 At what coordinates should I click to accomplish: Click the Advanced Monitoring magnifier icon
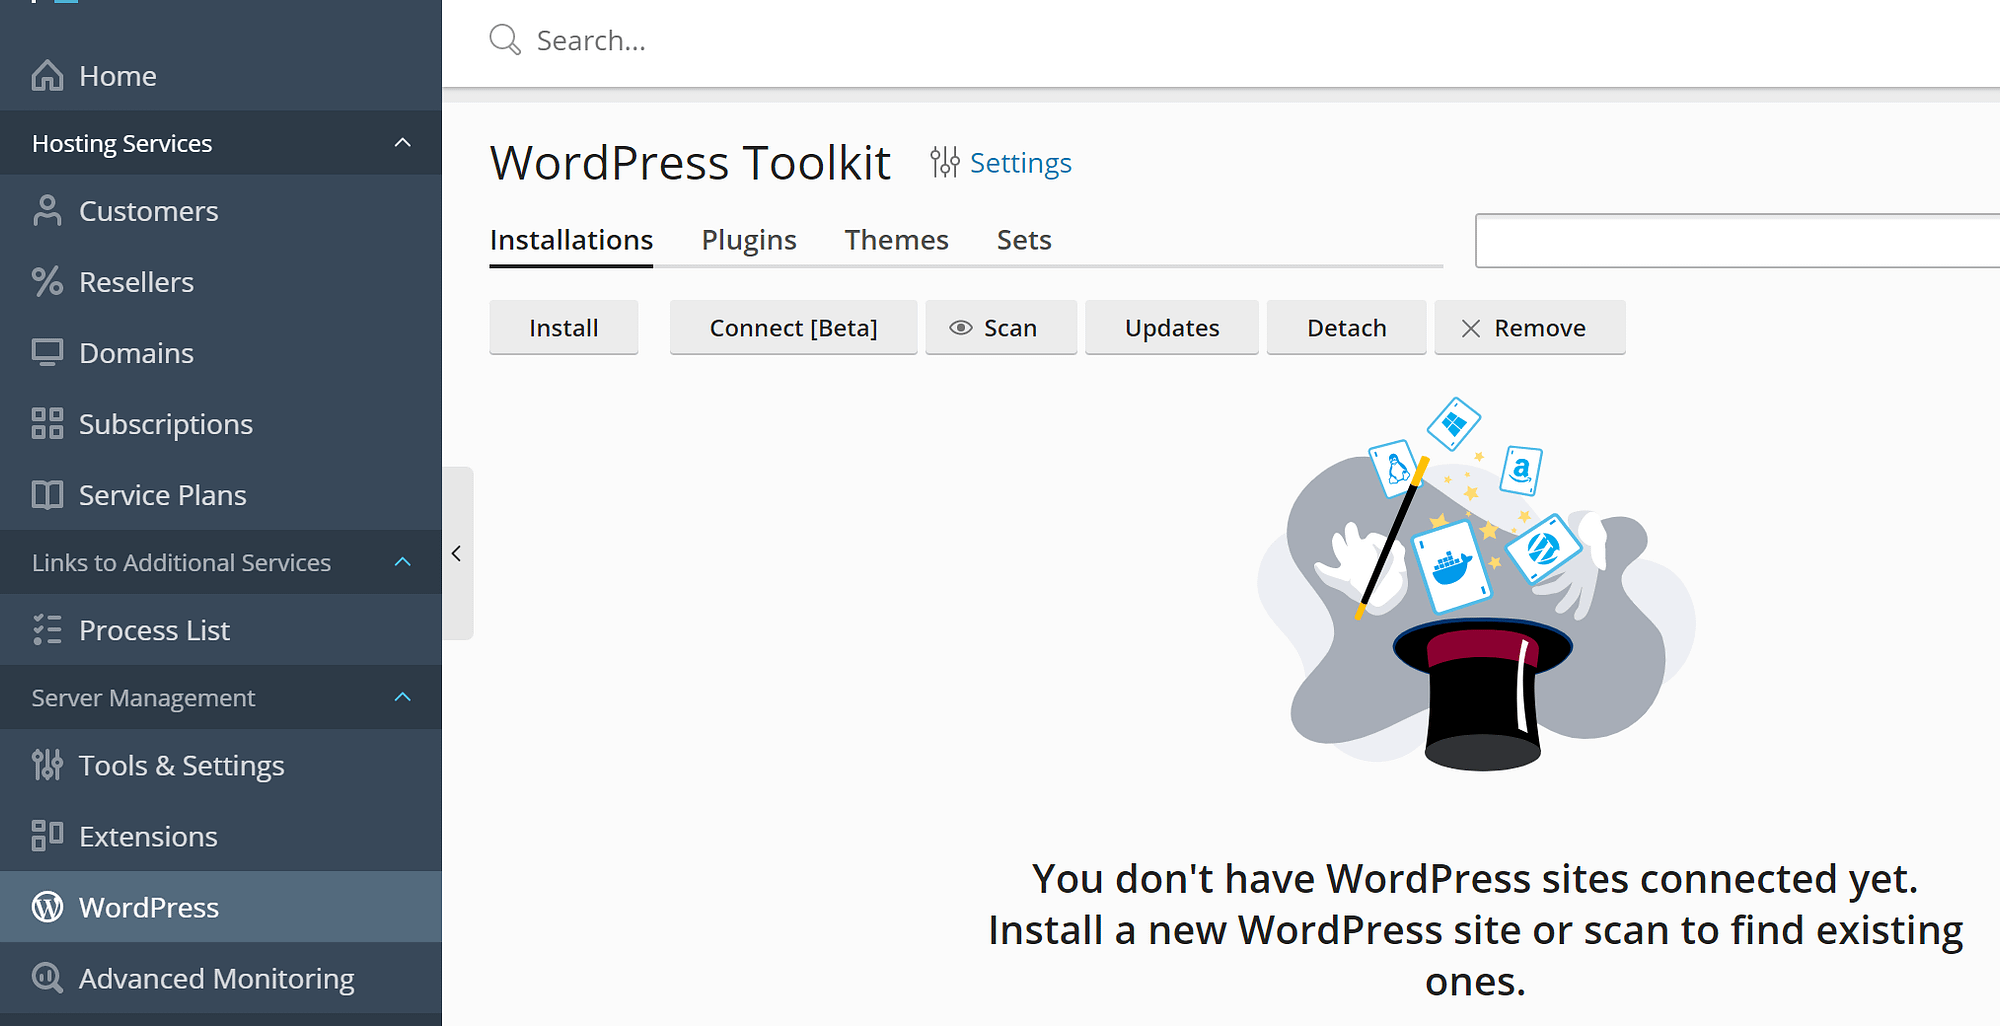pyautogui.click(x=47, y=978)
